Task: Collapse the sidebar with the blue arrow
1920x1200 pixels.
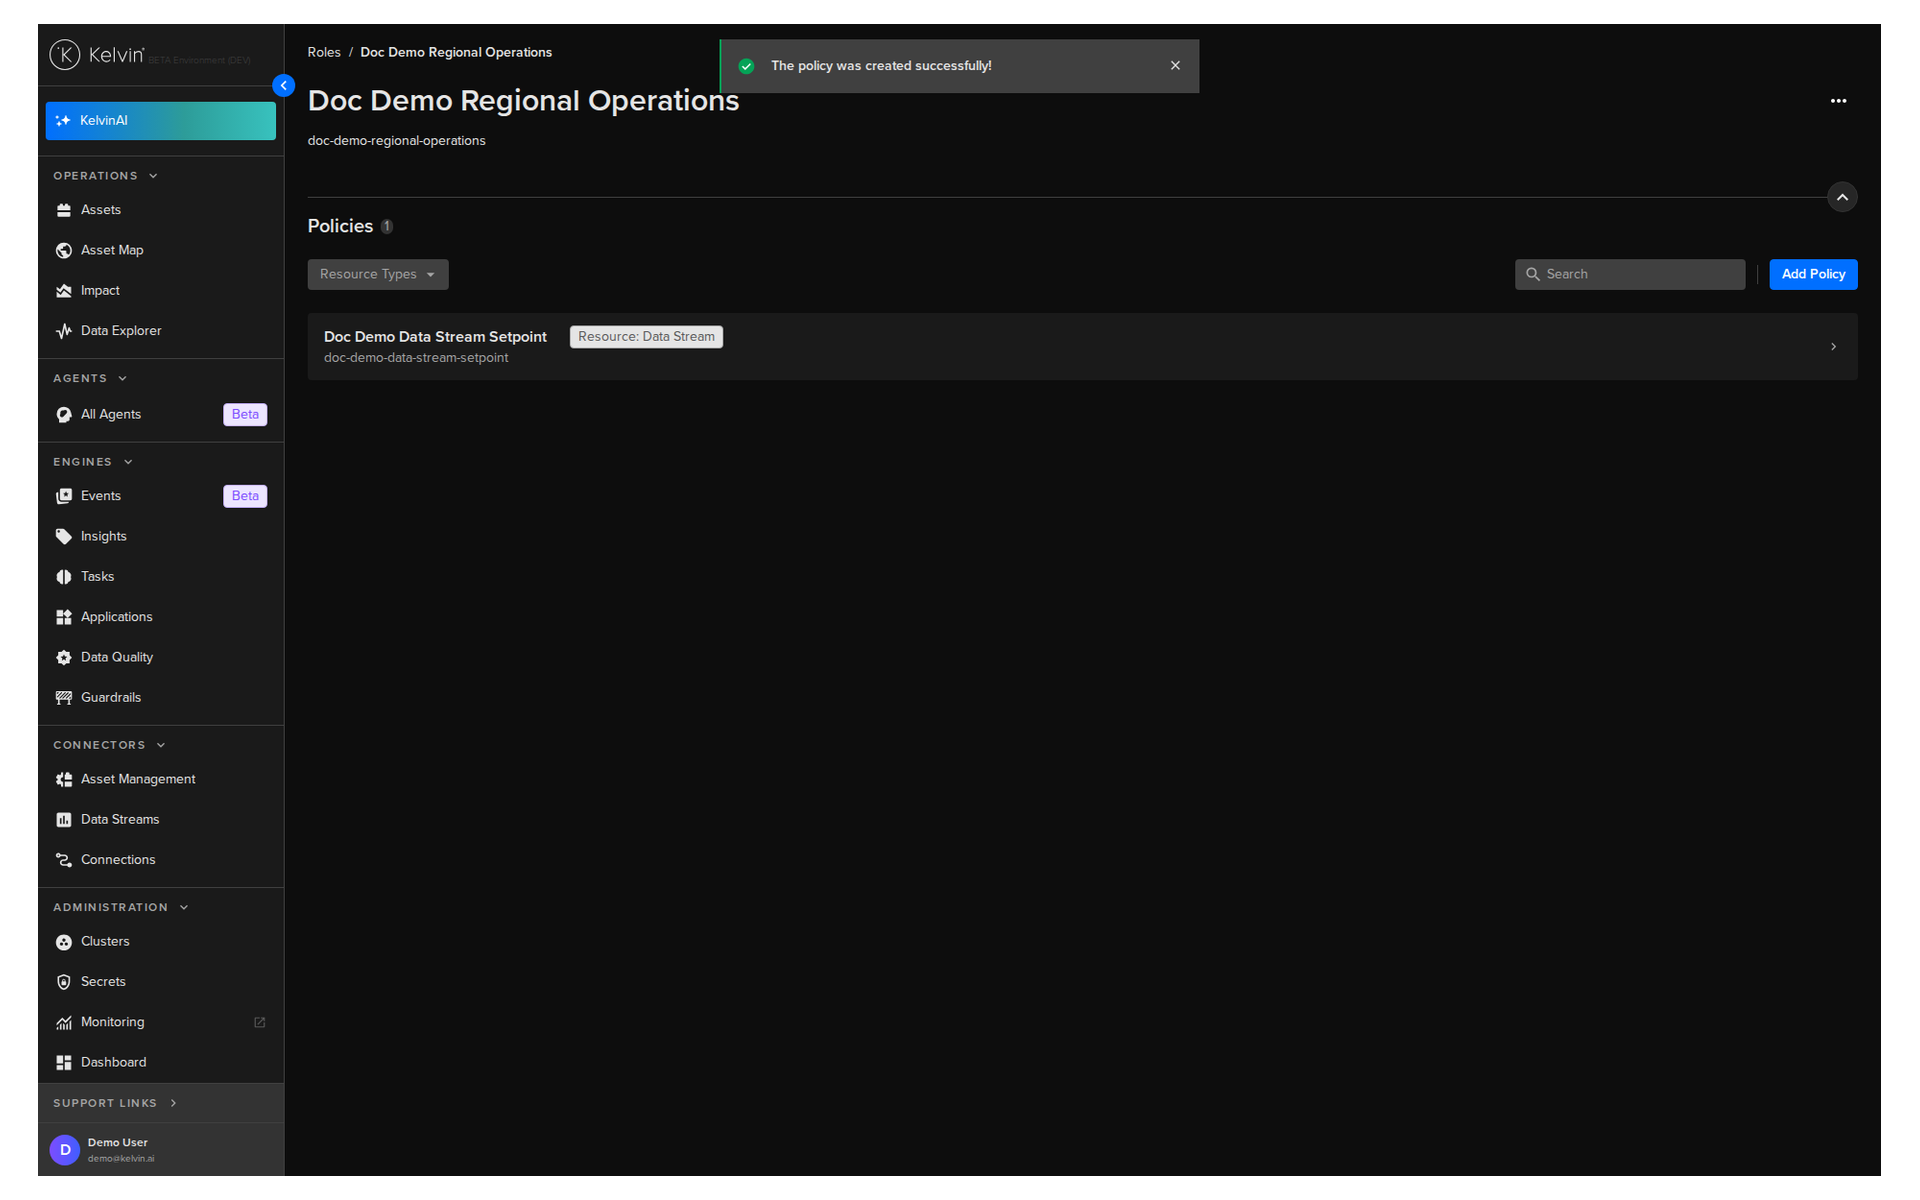Action: [x=284, y=86]
